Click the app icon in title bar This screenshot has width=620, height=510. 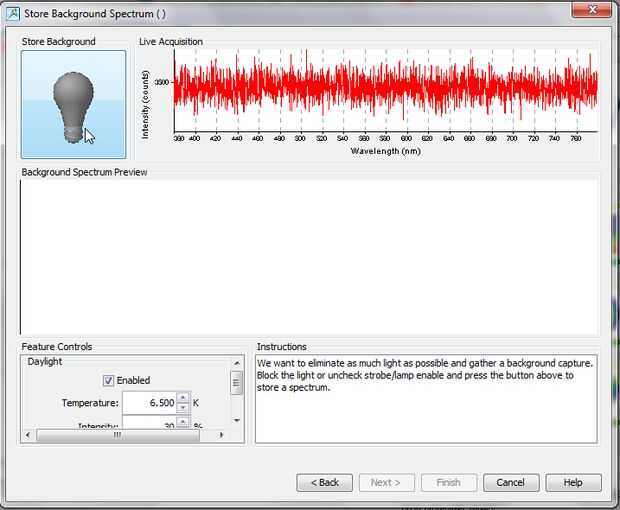click(13, 14)
